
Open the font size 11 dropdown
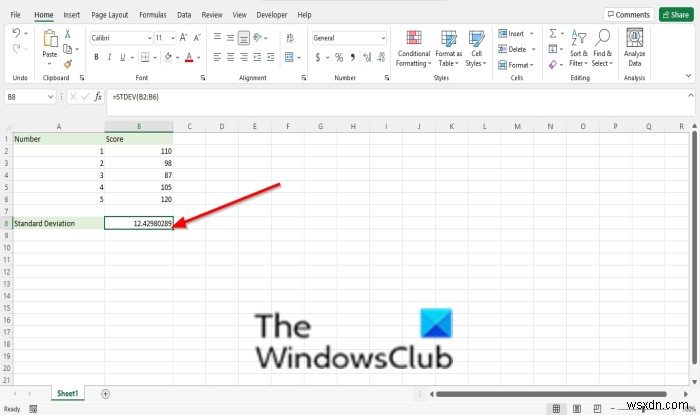pyautogui.click(x=172, y=38)
